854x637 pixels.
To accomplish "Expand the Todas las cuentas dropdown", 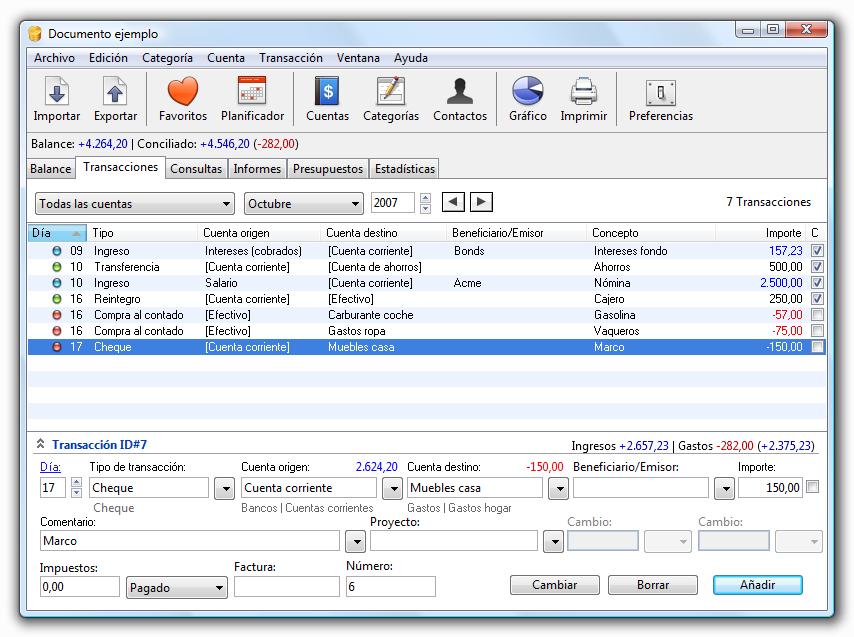I will (135, 204).
